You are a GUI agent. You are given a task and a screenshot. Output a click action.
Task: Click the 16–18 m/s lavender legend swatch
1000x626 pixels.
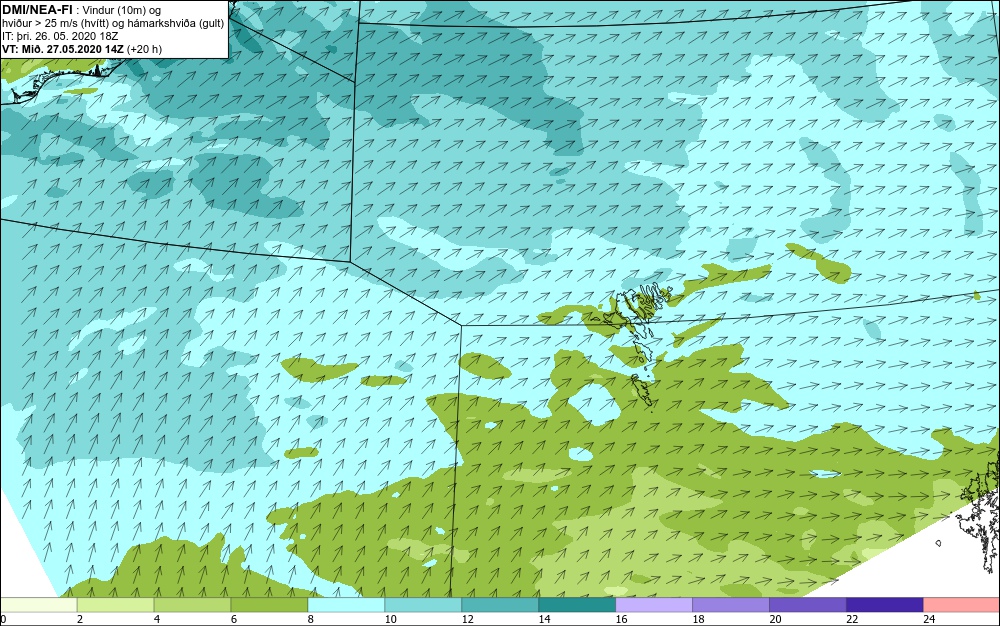[654, 604]
